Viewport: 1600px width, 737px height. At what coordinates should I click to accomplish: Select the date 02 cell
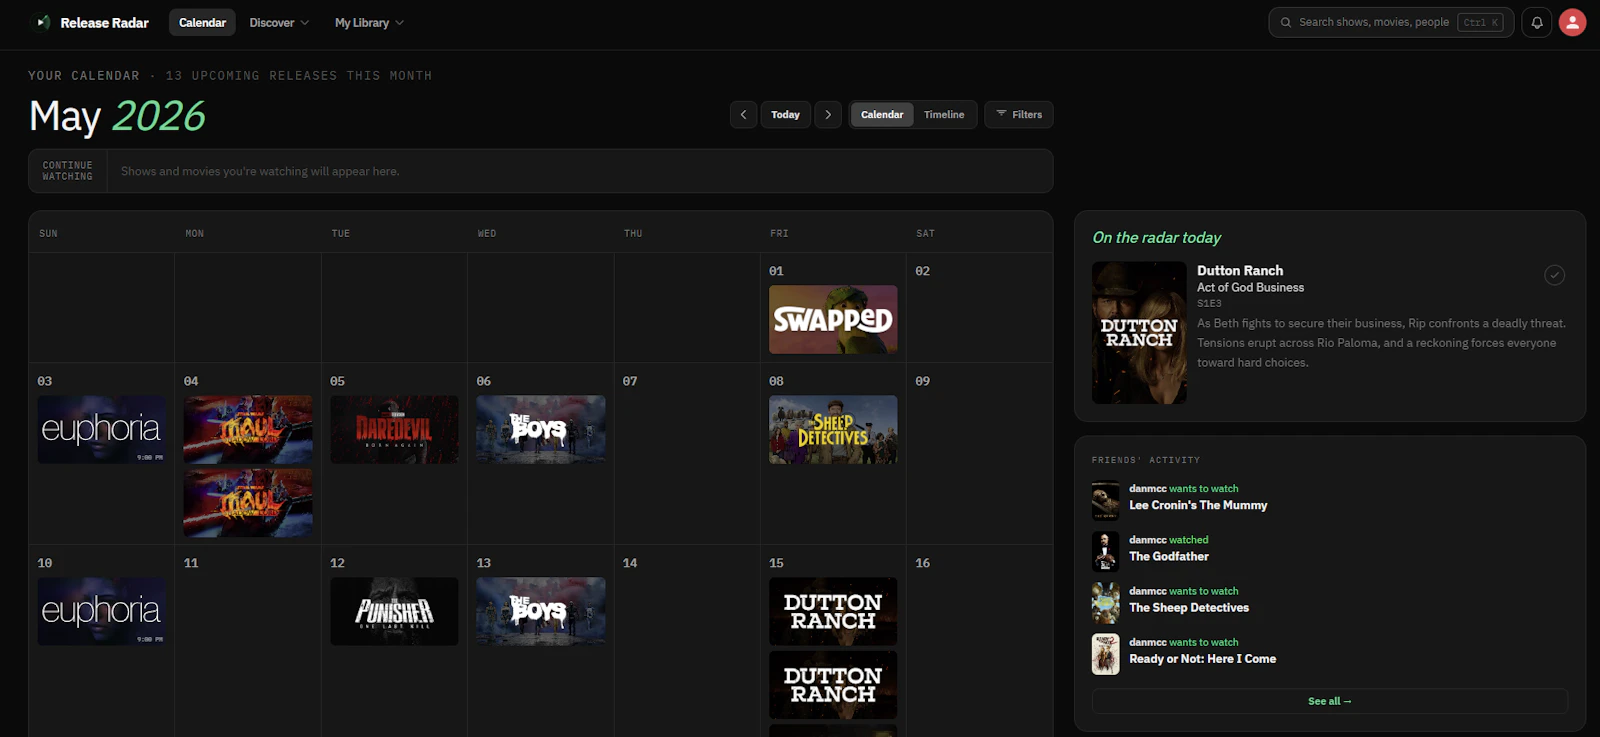point(979,308)
